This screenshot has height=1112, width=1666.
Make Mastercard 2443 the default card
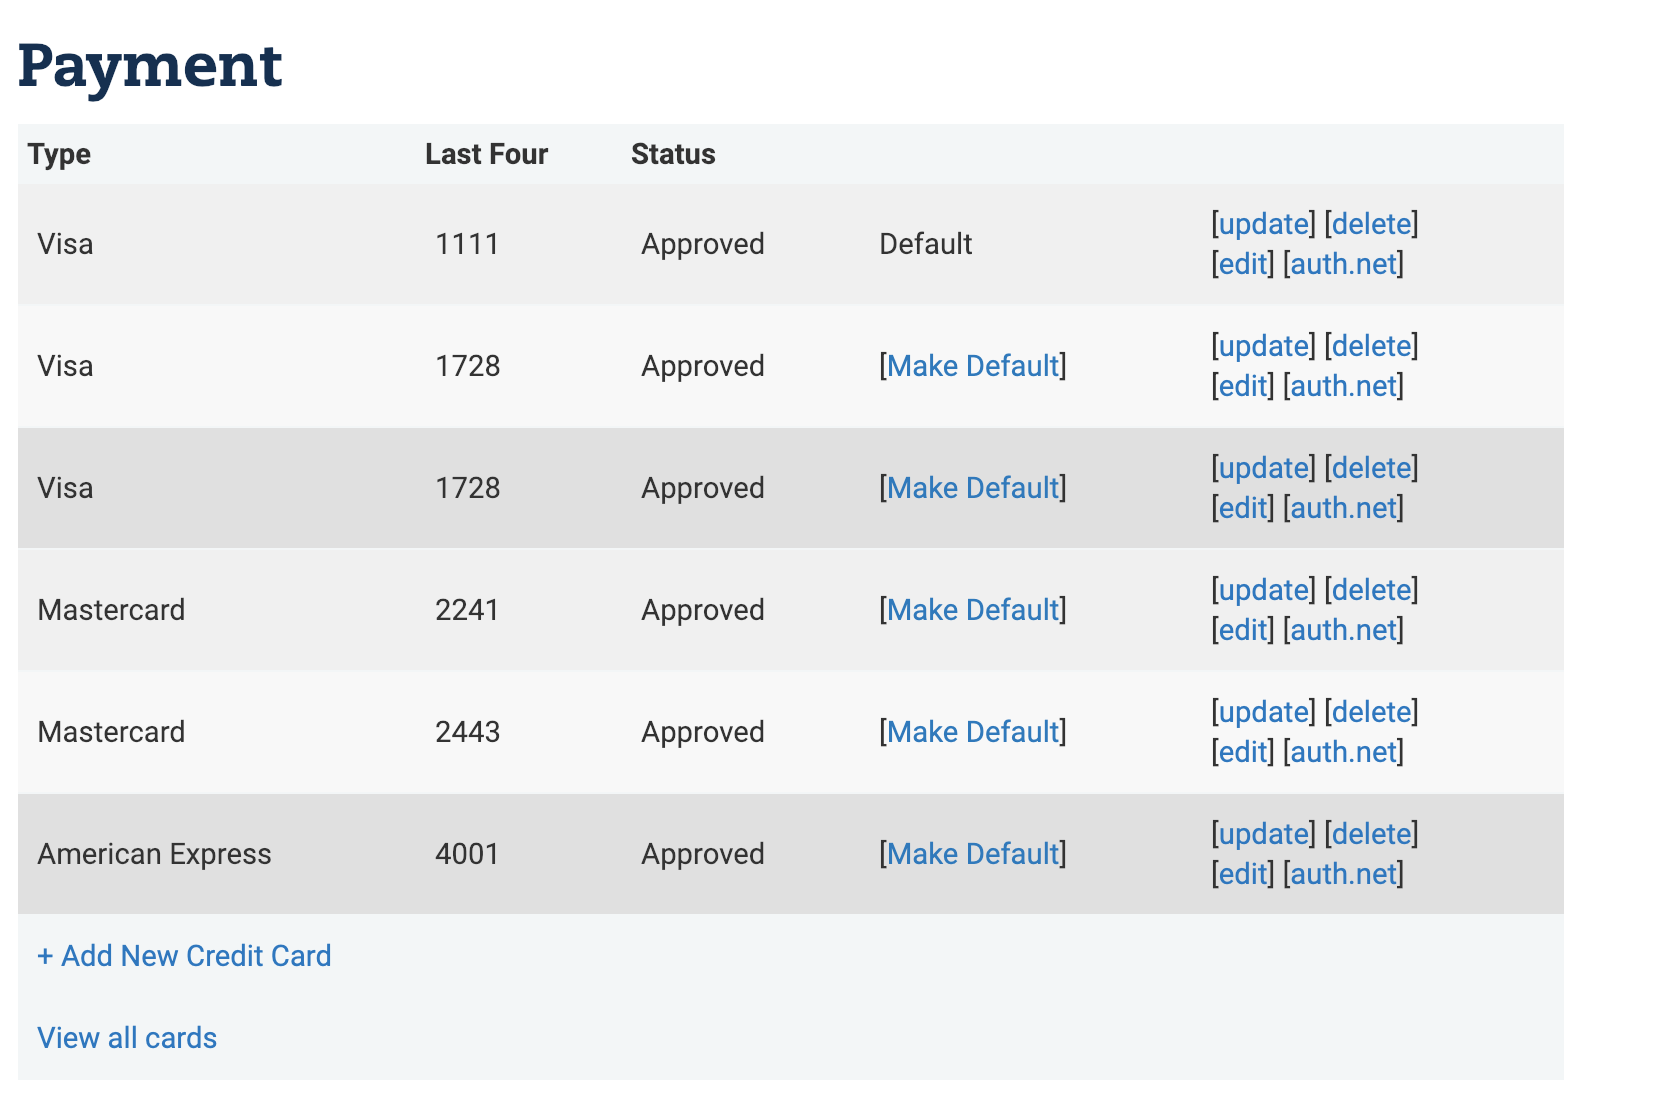(x=972, y=732)
